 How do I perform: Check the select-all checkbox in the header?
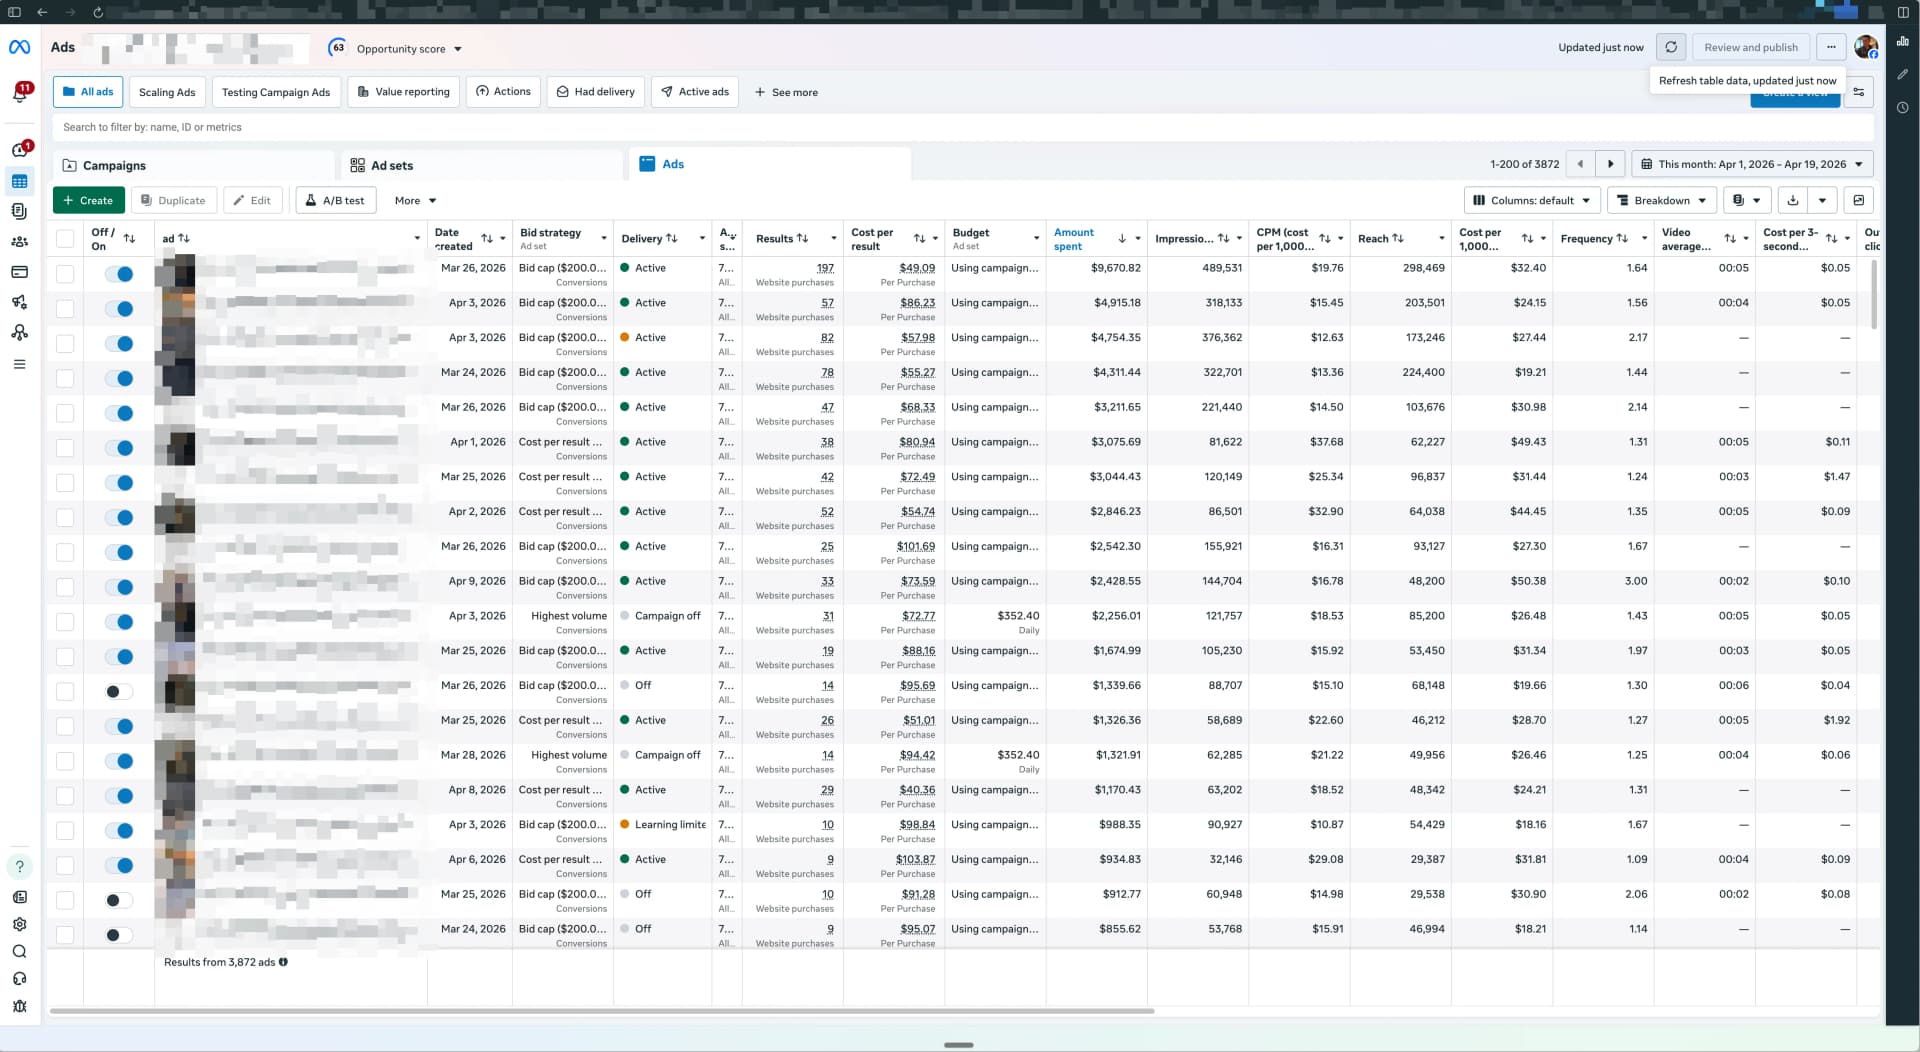pos(65,238)
